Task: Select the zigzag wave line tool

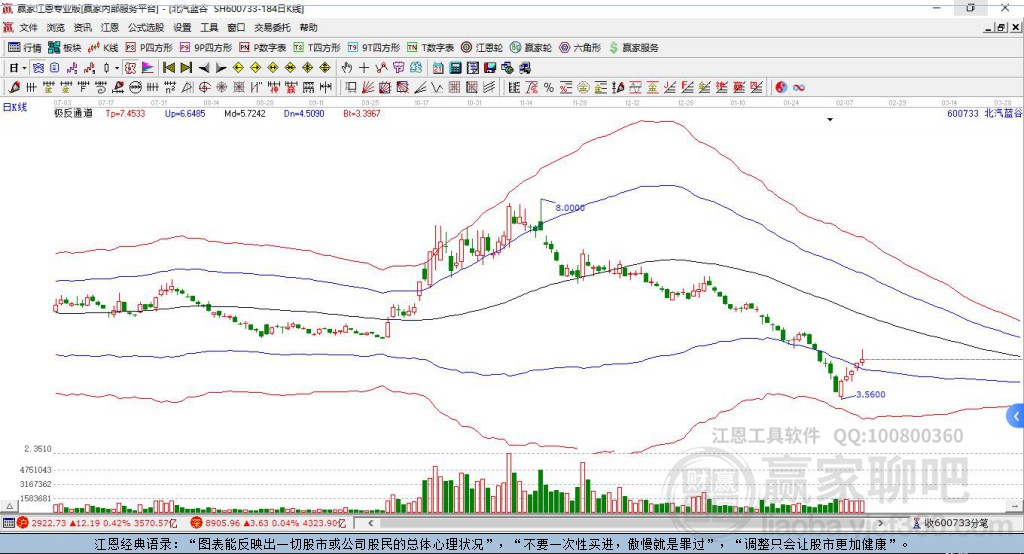Action: (x=436, y=88)
